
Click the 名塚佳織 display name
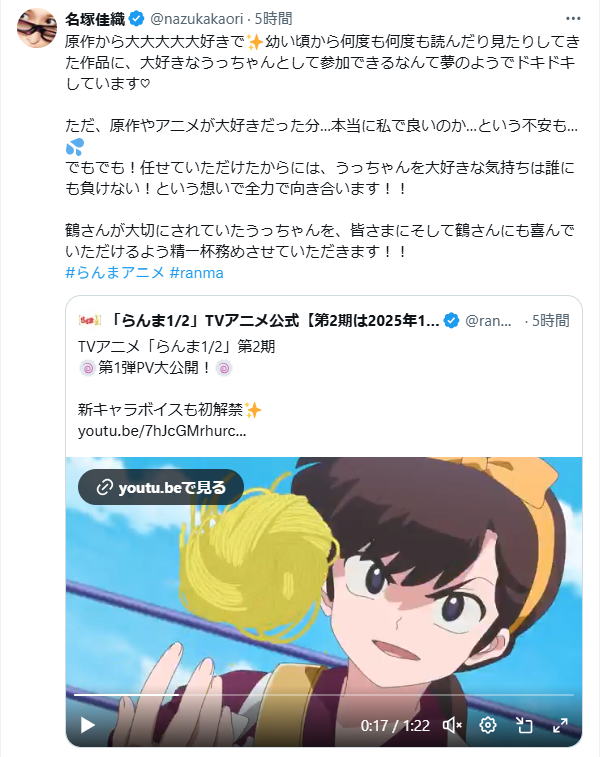(95, 19)
